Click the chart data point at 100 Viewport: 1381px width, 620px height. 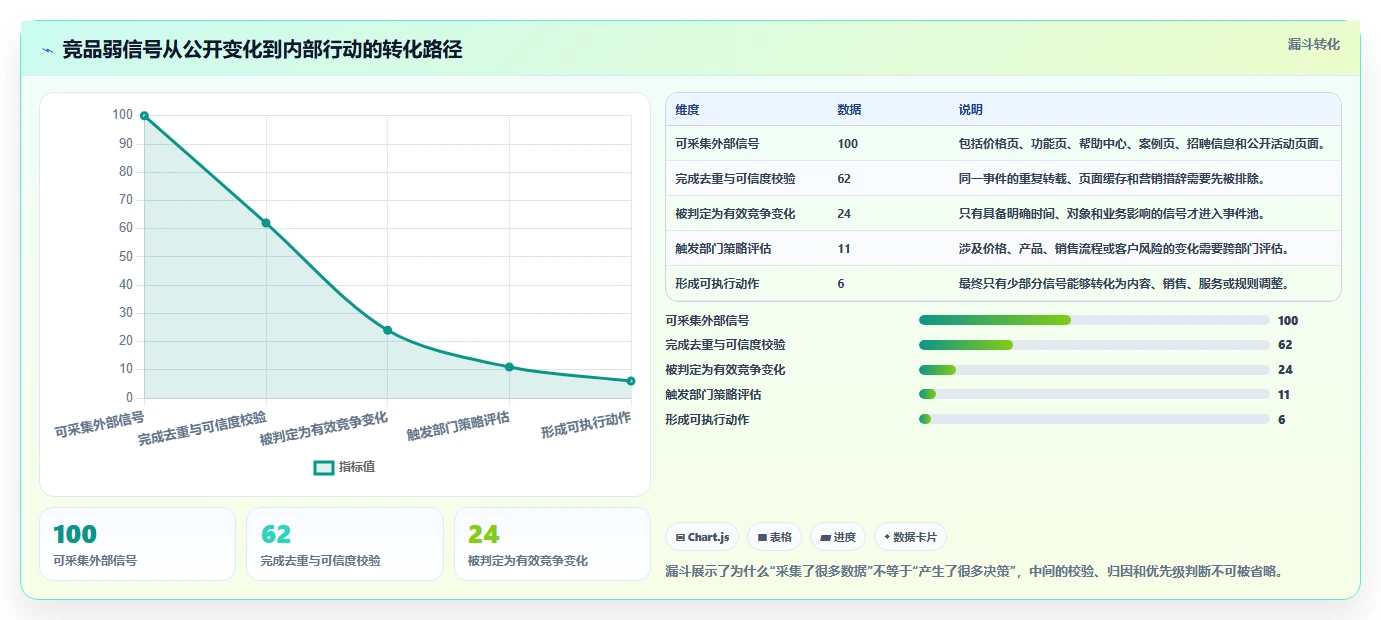pyautogui.click(x=144, y=116)
